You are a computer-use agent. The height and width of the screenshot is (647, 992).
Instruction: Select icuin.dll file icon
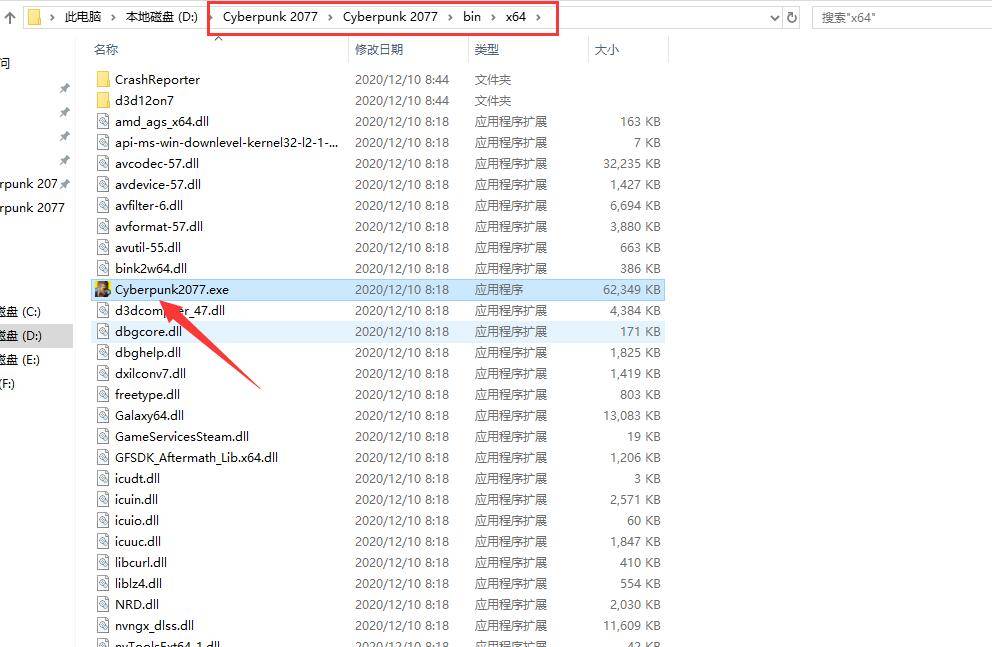pyautogui.click(x=103, y=499)
